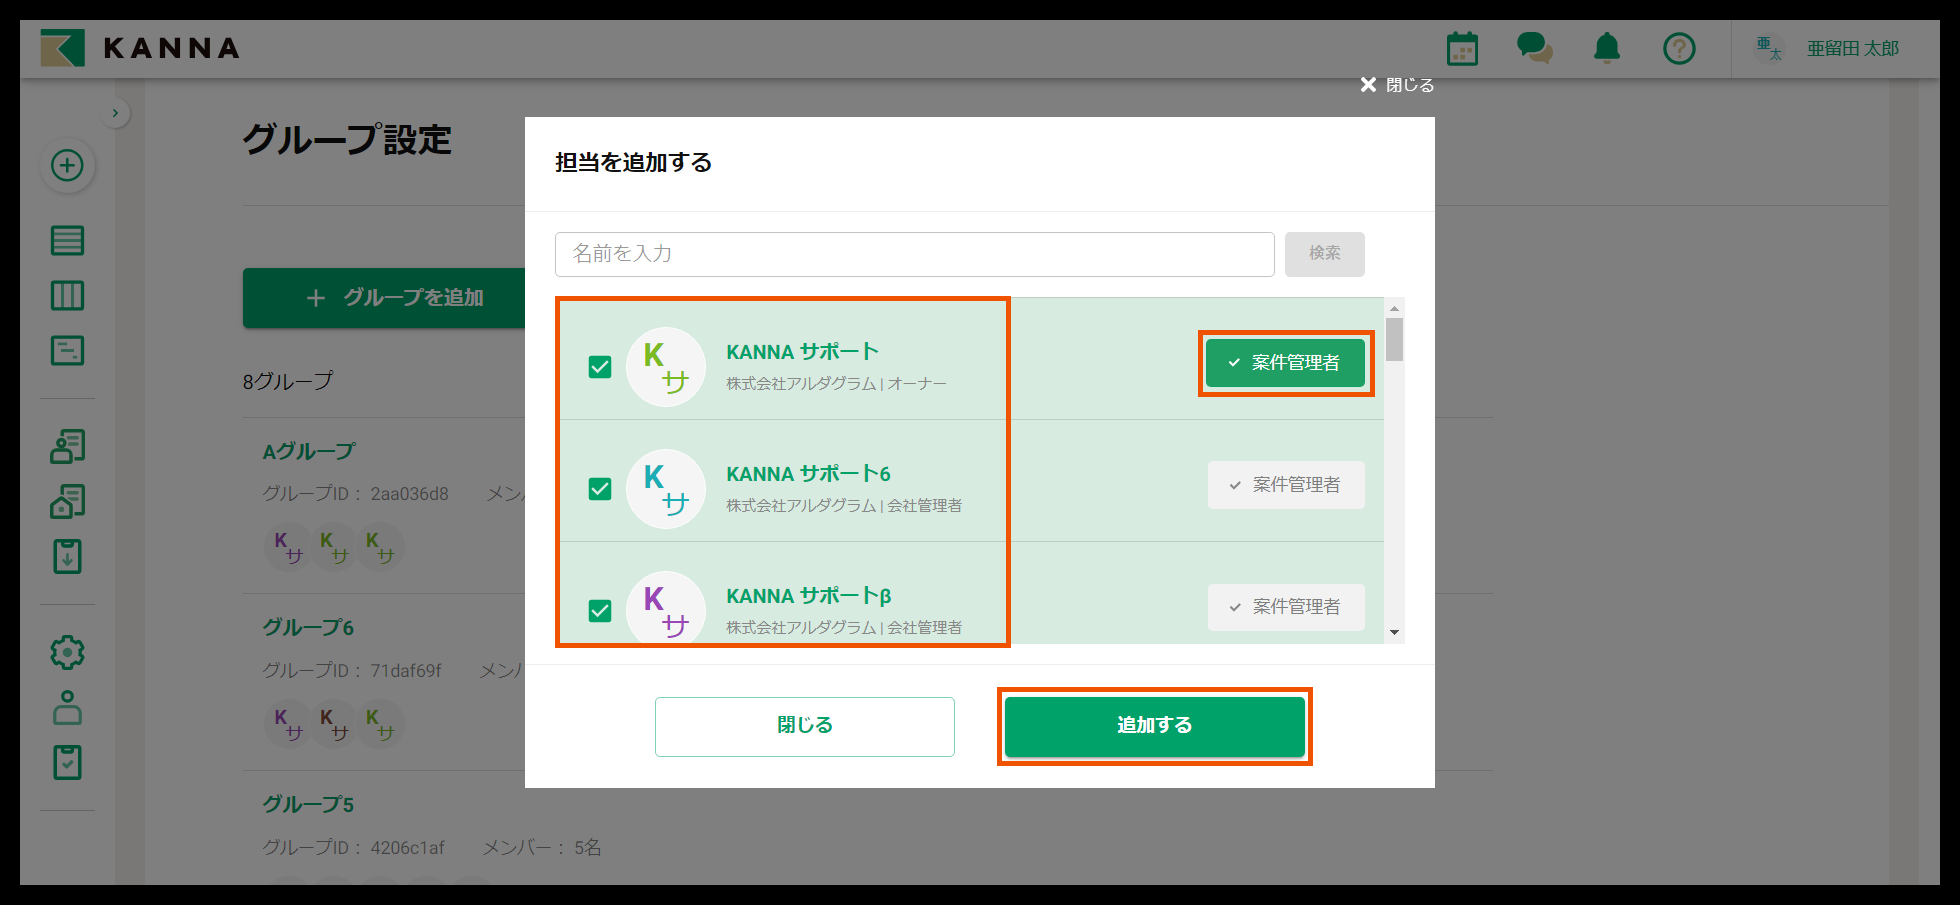Open the settings gear icon in the sidebar
Viewport: 1960px width, 905px height.
(67, 651)
